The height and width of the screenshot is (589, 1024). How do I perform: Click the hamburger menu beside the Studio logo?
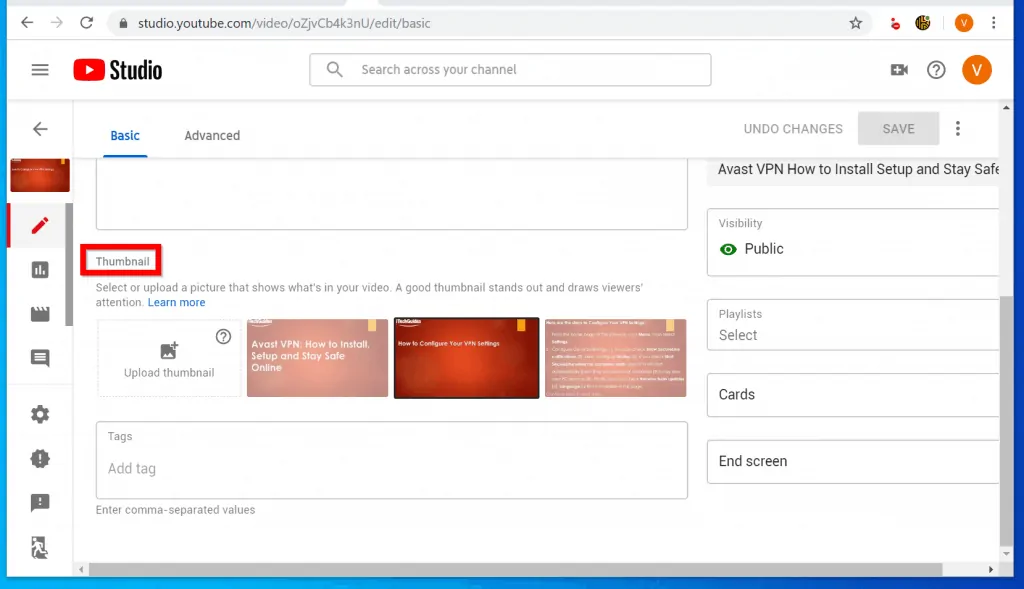(x=39, y=69)
